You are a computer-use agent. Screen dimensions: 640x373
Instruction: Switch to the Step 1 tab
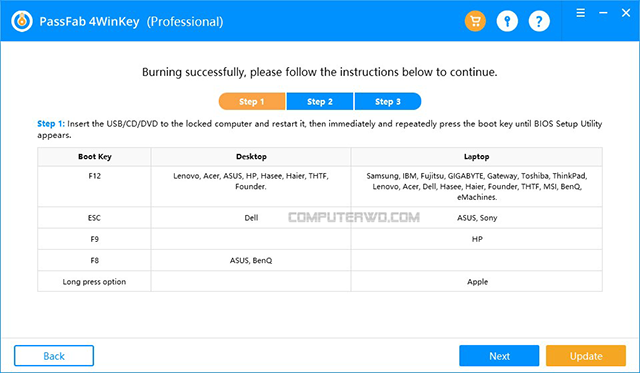(252, 102)
